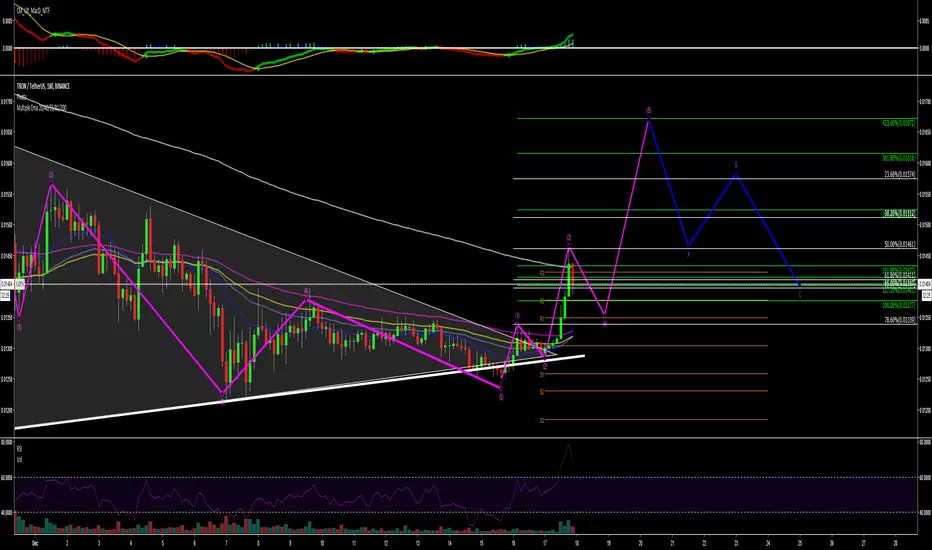The width and height of the screenshot is (932, 550).
Task: Select the R3 pivot label
Action: pyautogui.click(x=542, y=272)
